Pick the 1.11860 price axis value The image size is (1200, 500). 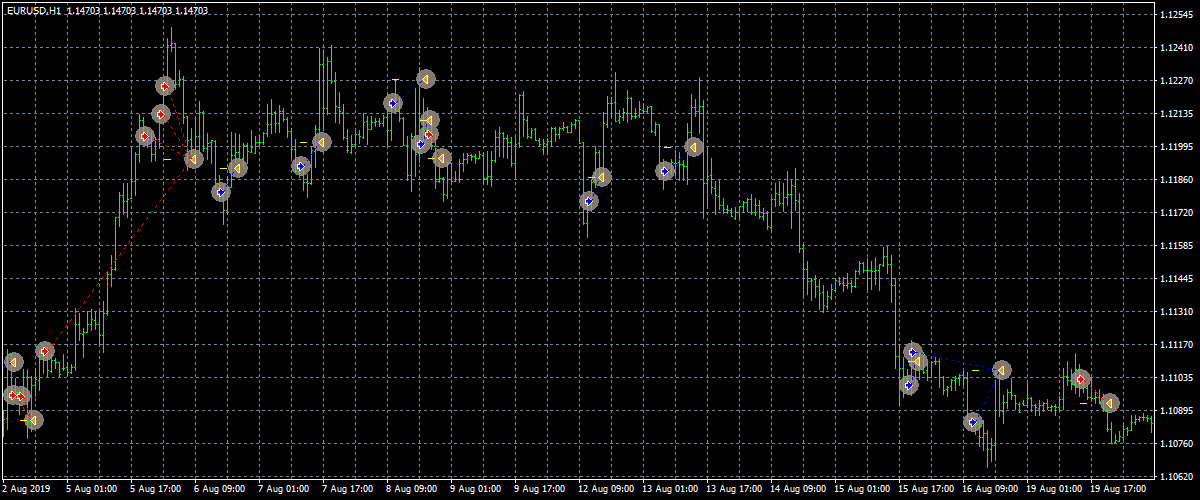(1177, 180)
